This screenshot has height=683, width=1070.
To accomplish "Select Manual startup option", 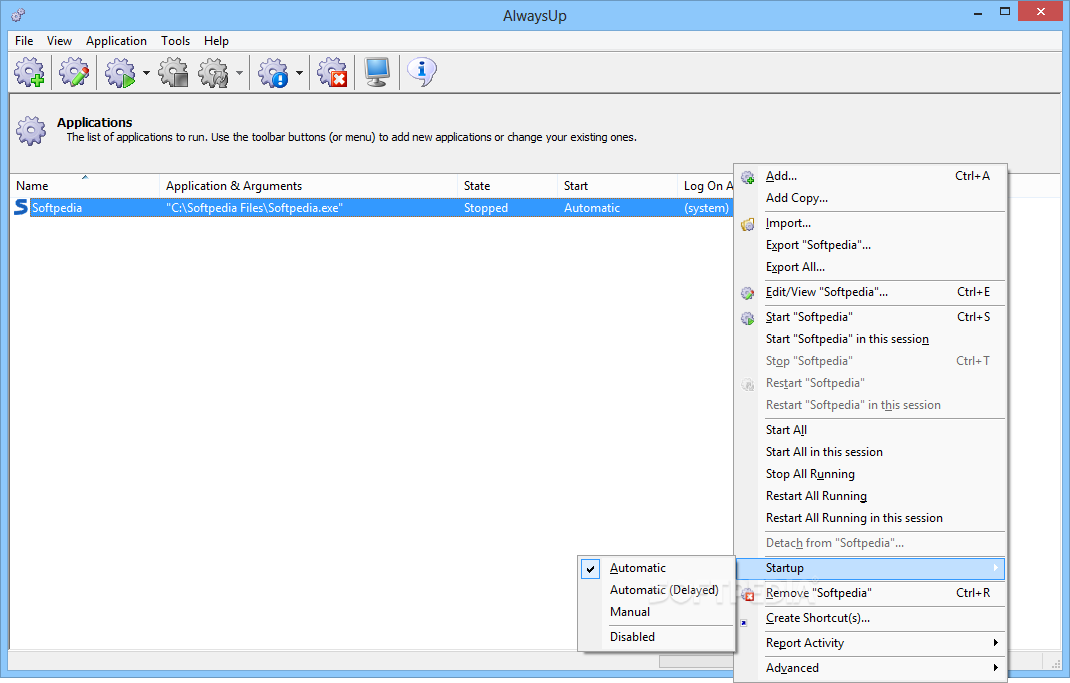I will 656,612.
